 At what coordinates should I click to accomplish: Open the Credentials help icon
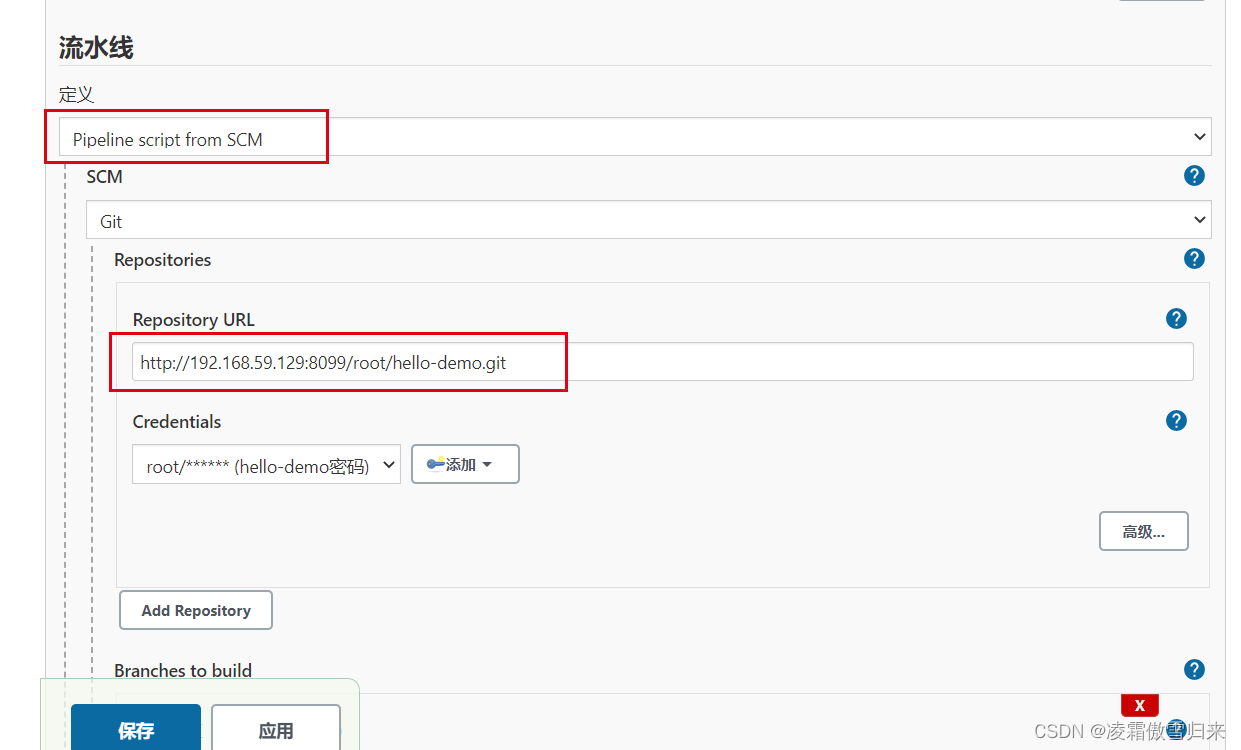[x=1176, y=421]
